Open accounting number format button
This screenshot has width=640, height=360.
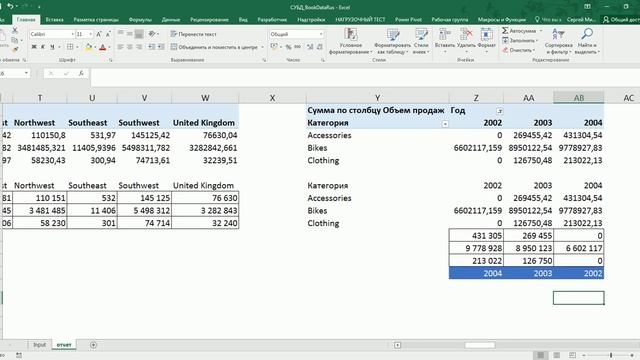[274, 47]
